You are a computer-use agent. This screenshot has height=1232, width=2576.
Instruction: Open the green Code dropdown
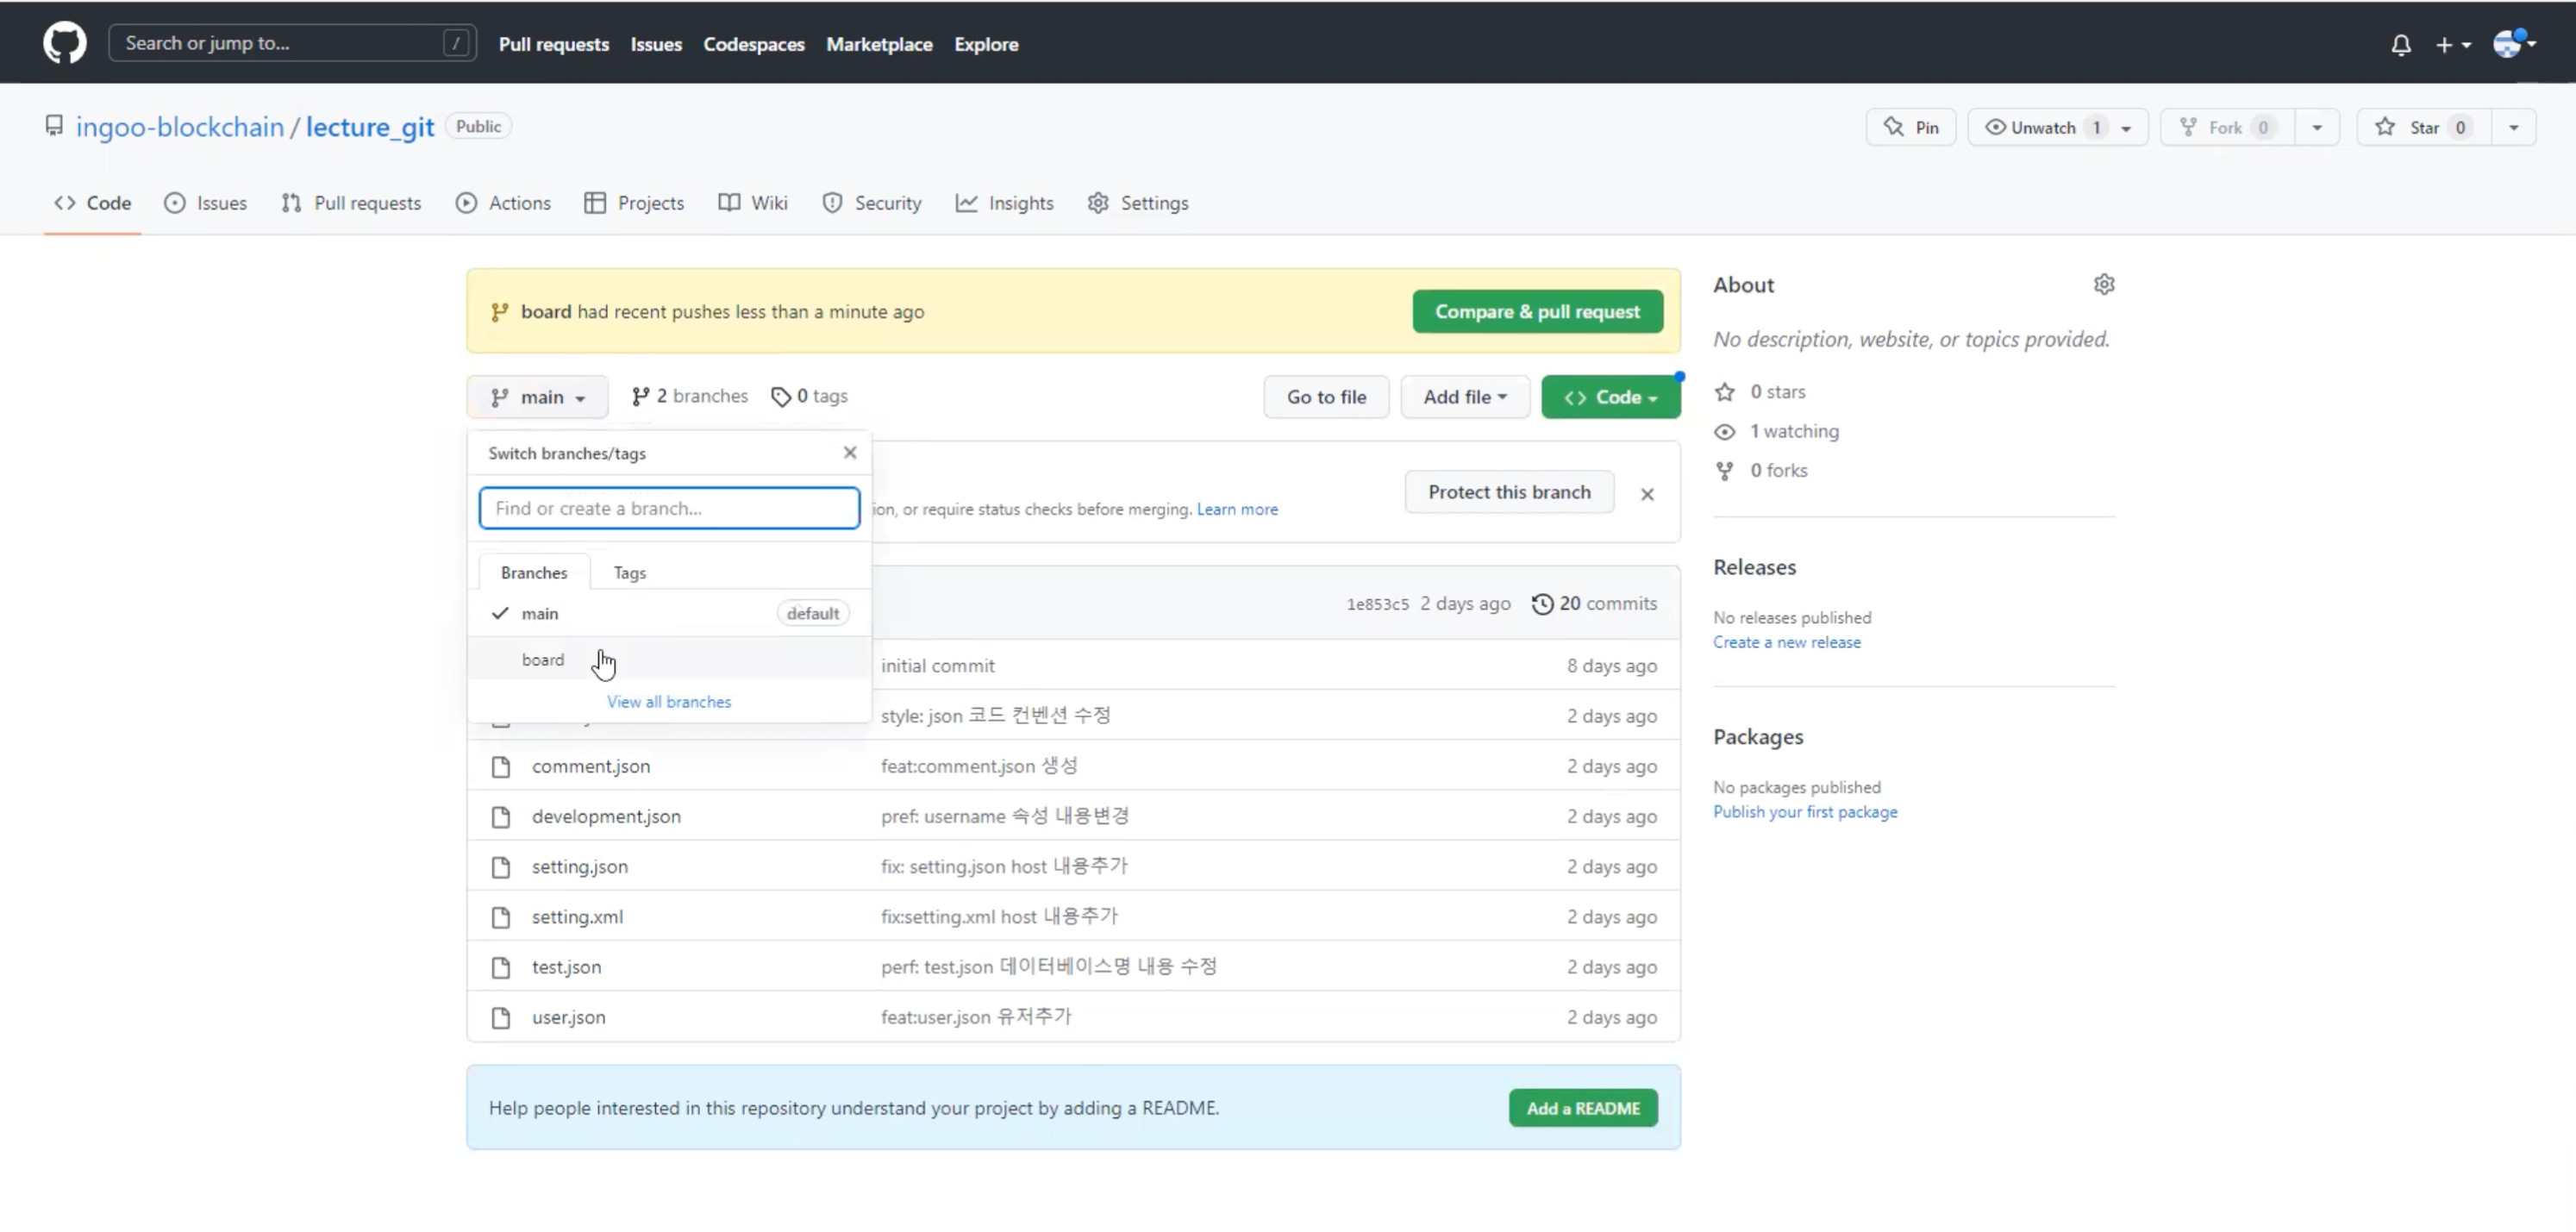point(1610,397)
